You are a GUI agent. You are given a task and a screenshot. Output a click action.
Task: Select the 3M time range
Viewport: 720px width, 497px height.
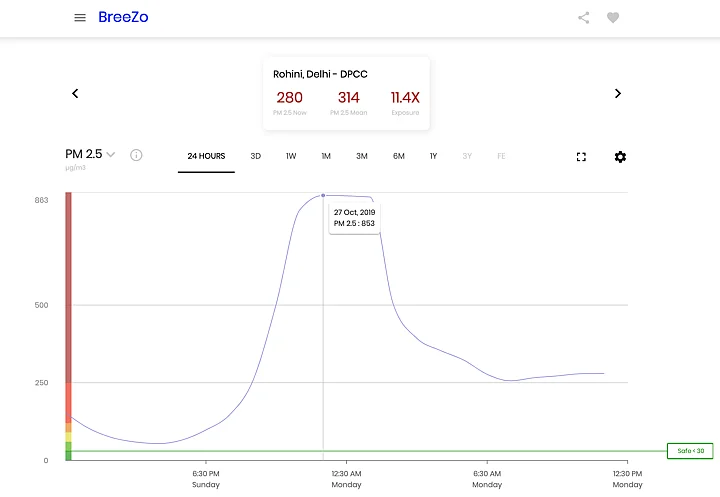click(362, 156)
